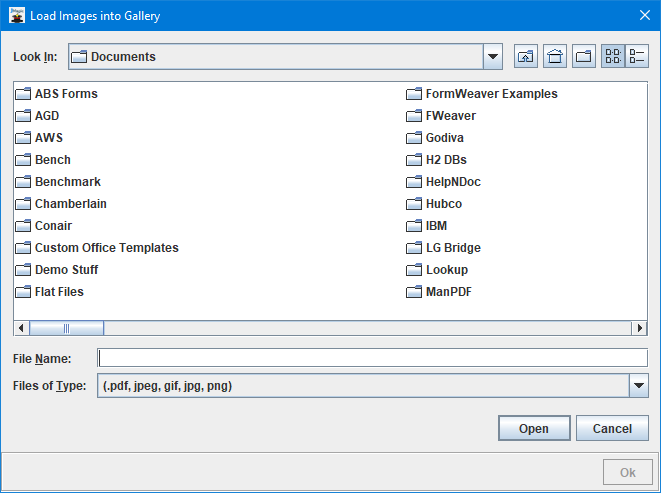
Task: Click the Cancel button
Action: [612, 428]
